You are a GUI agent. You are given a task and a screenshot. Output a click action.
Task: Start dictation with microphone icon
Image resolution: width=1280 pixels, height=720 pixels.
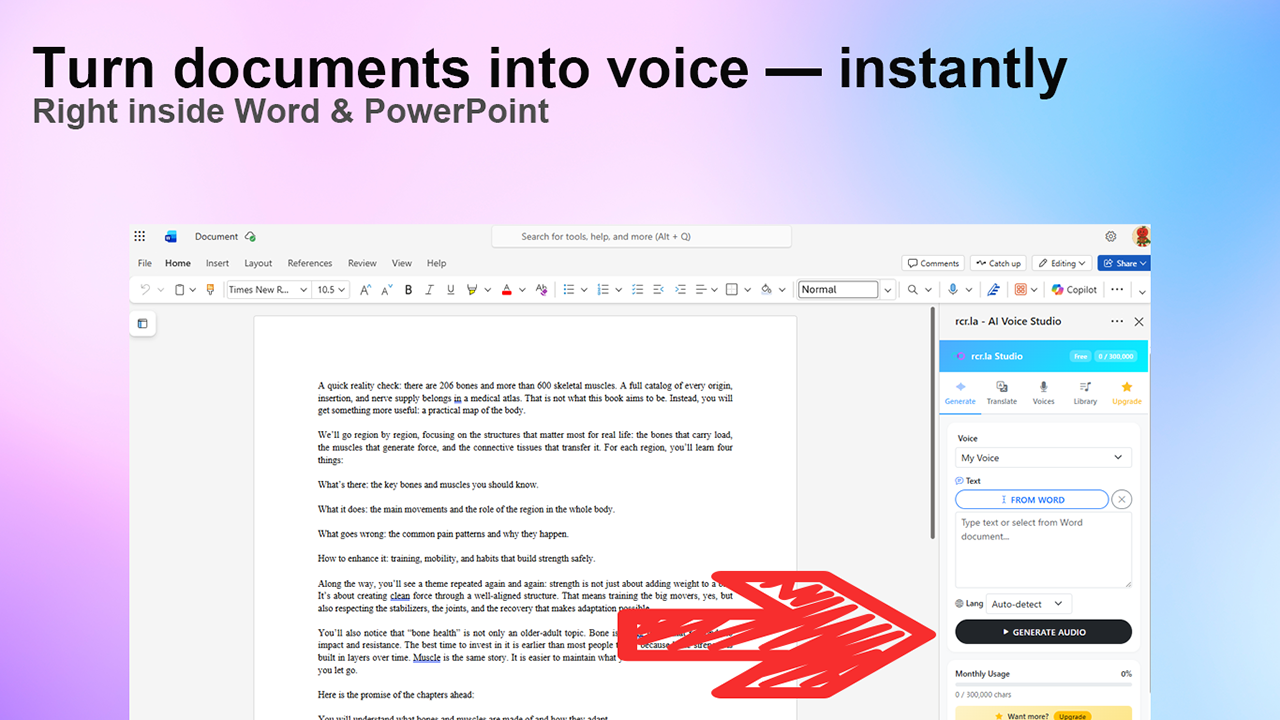pos(953,290)
